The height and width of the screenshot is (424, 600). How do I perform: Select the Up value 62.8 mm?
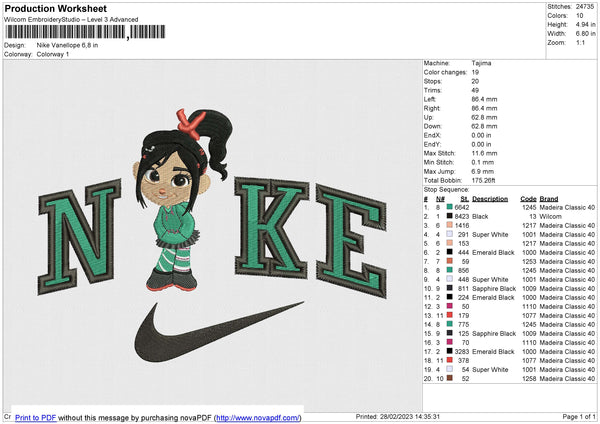click(484, 117)
